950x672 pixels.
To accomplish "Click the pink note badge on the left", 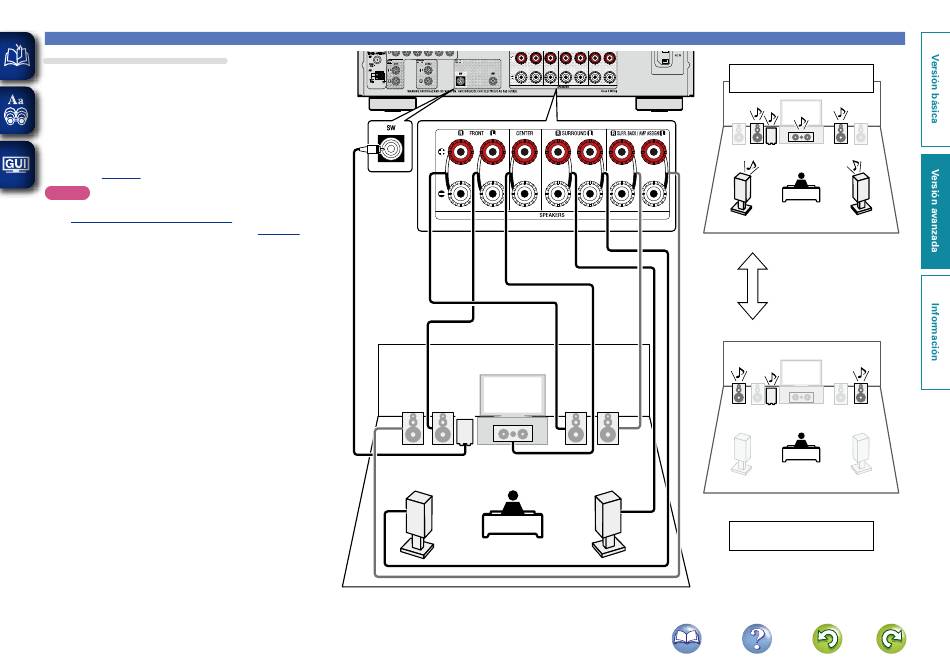I will tap(67, 193).
